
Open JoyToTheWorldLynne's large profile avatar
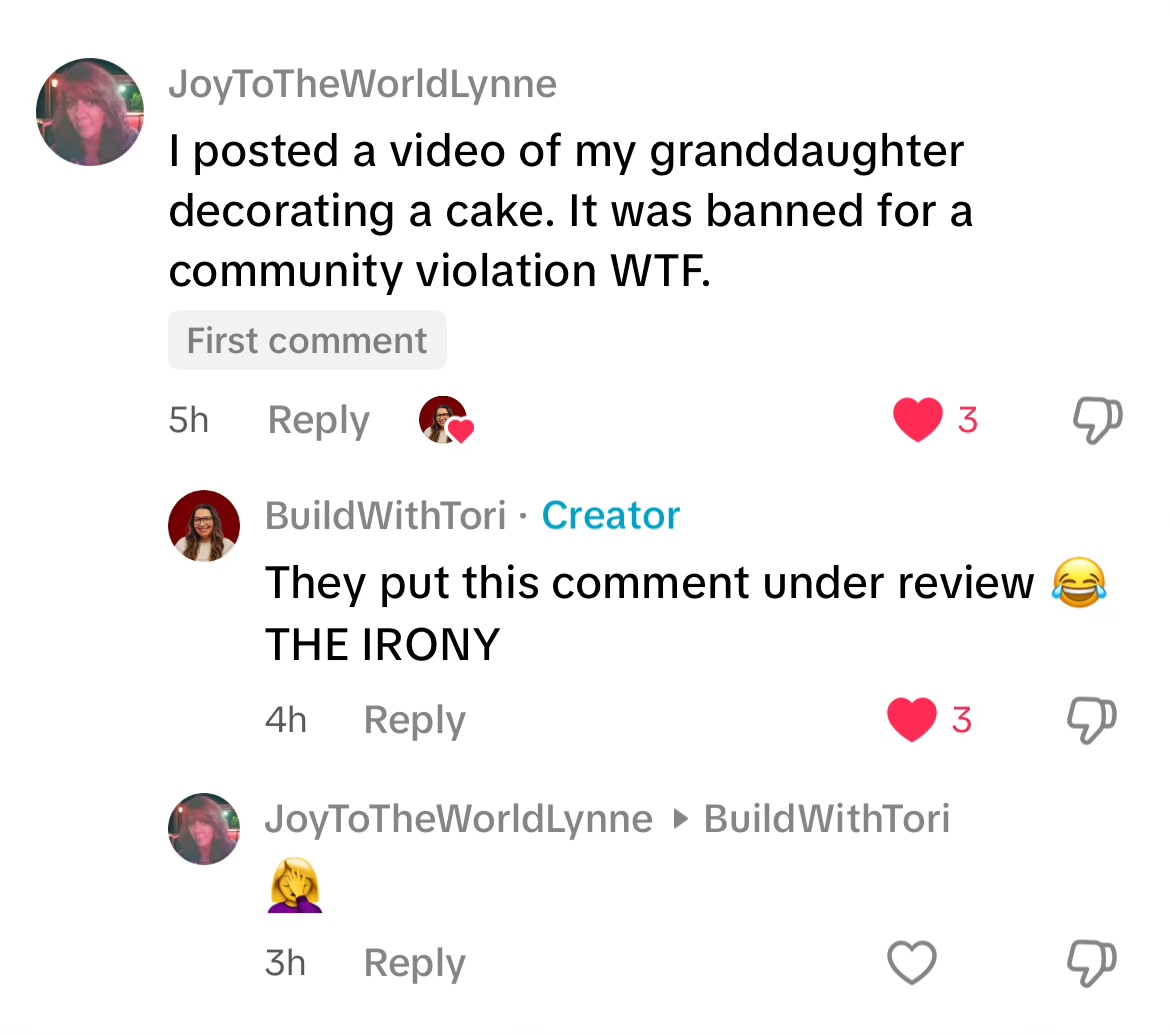point(90,112)
